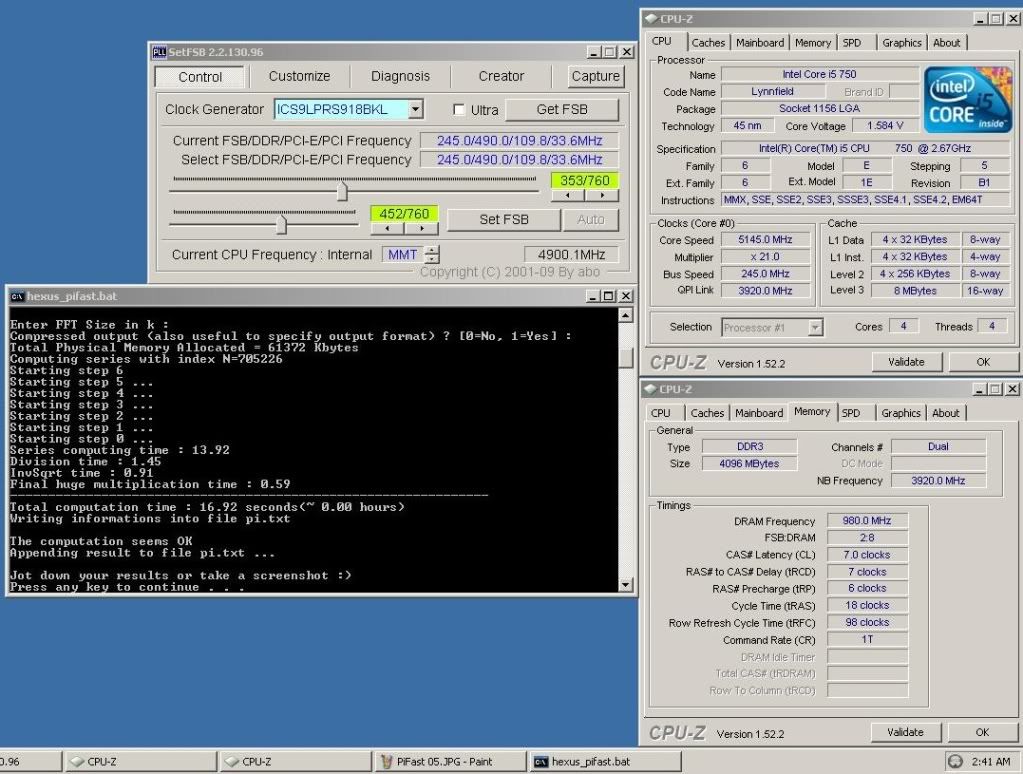
Task: Click the right arrow under the 353/760 value
Action: click(x=602, y=195)
